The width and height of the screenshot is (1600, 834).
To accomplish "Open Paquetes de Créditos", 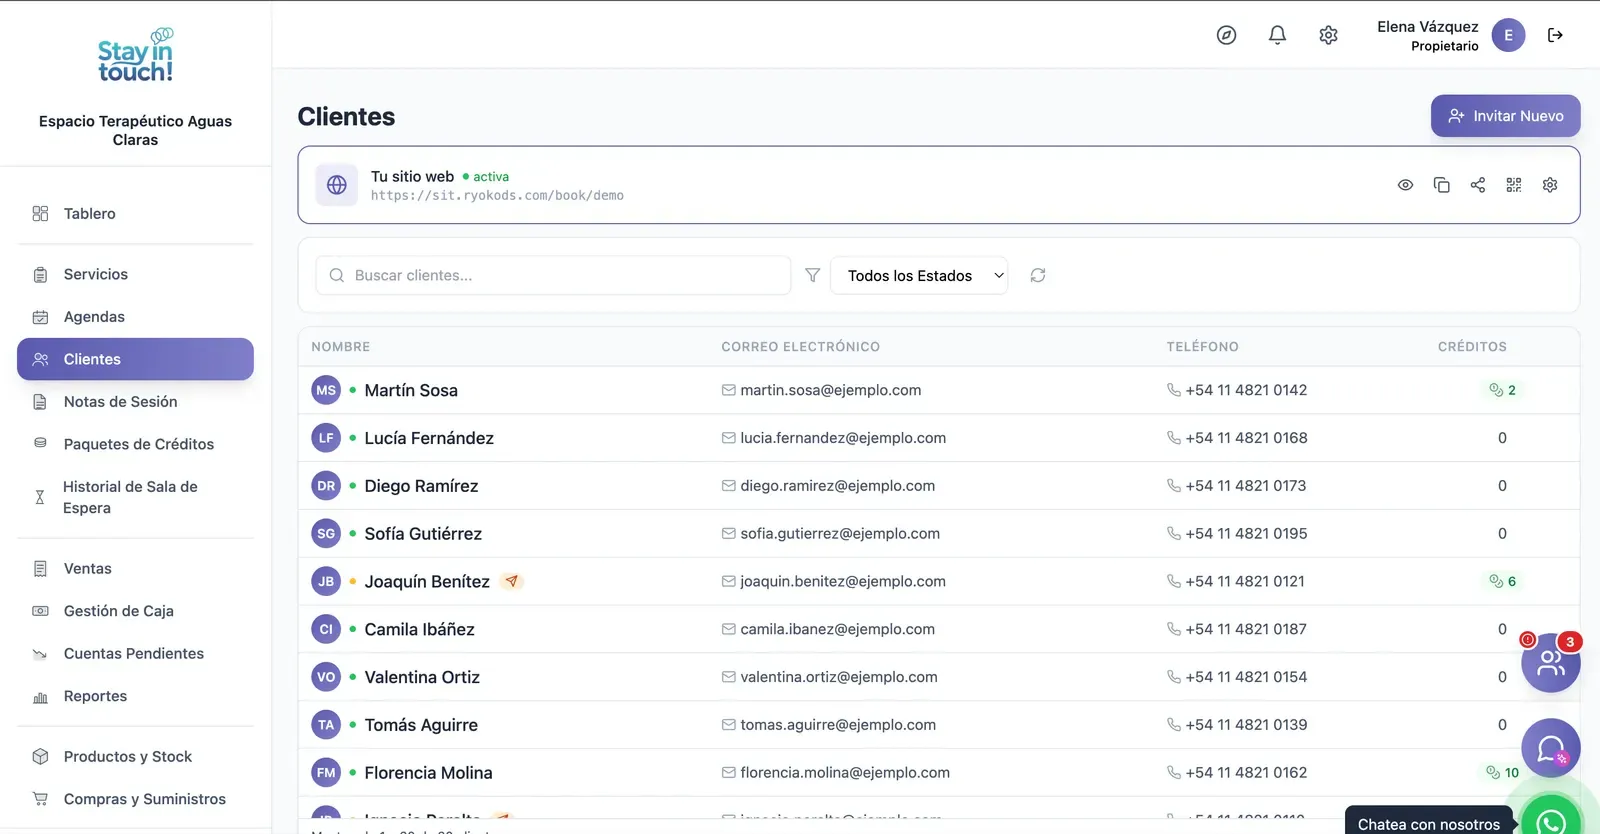I will click(x=135, y=444).
